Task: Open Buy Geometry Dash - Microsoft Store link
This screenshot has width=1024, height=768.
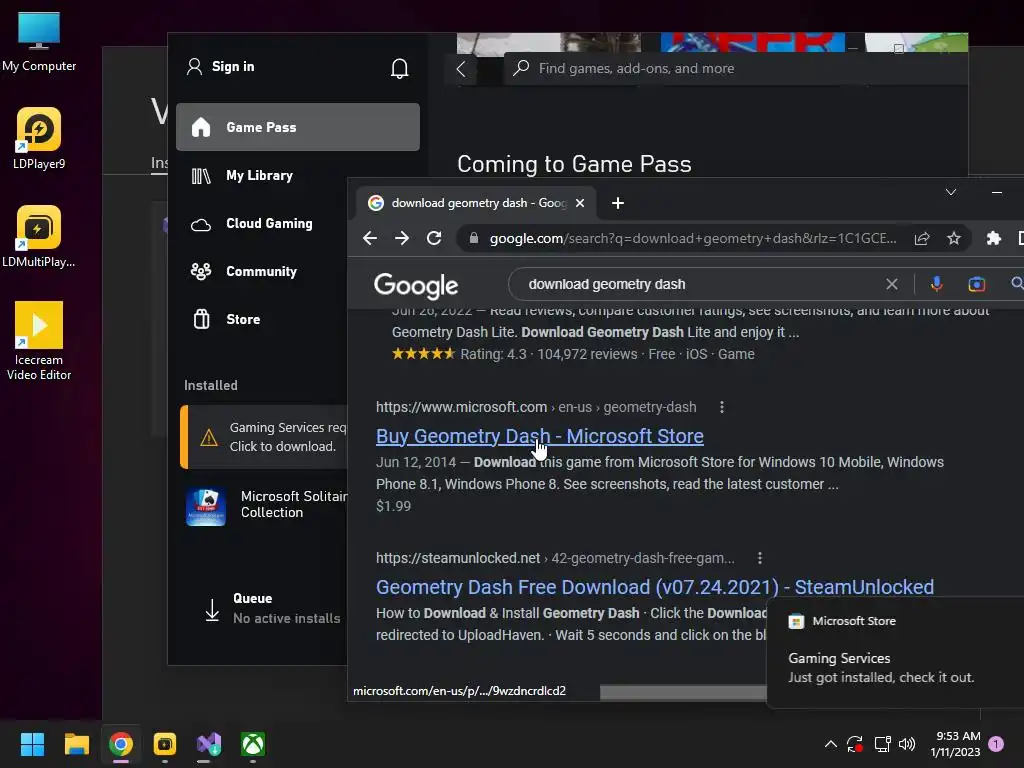Action: (539, 436)
